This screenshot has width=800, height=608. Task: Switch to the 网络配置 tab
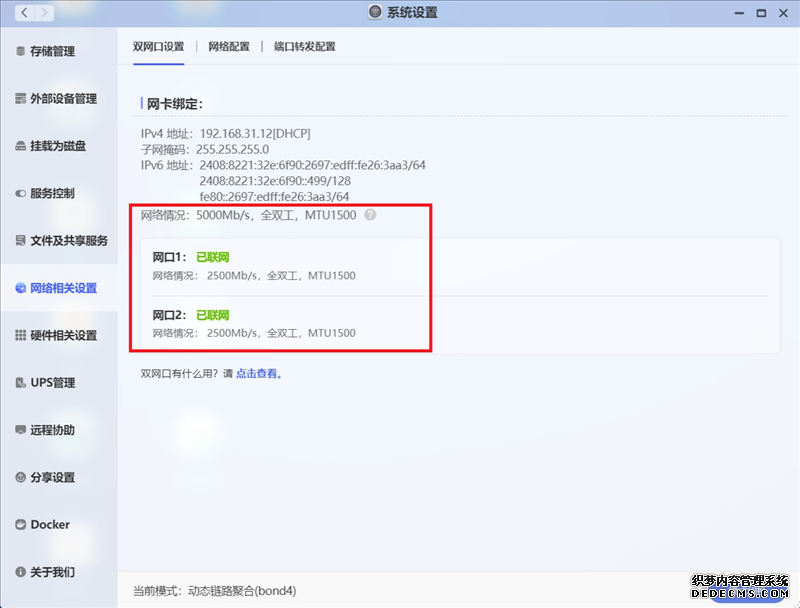[229, 46]
